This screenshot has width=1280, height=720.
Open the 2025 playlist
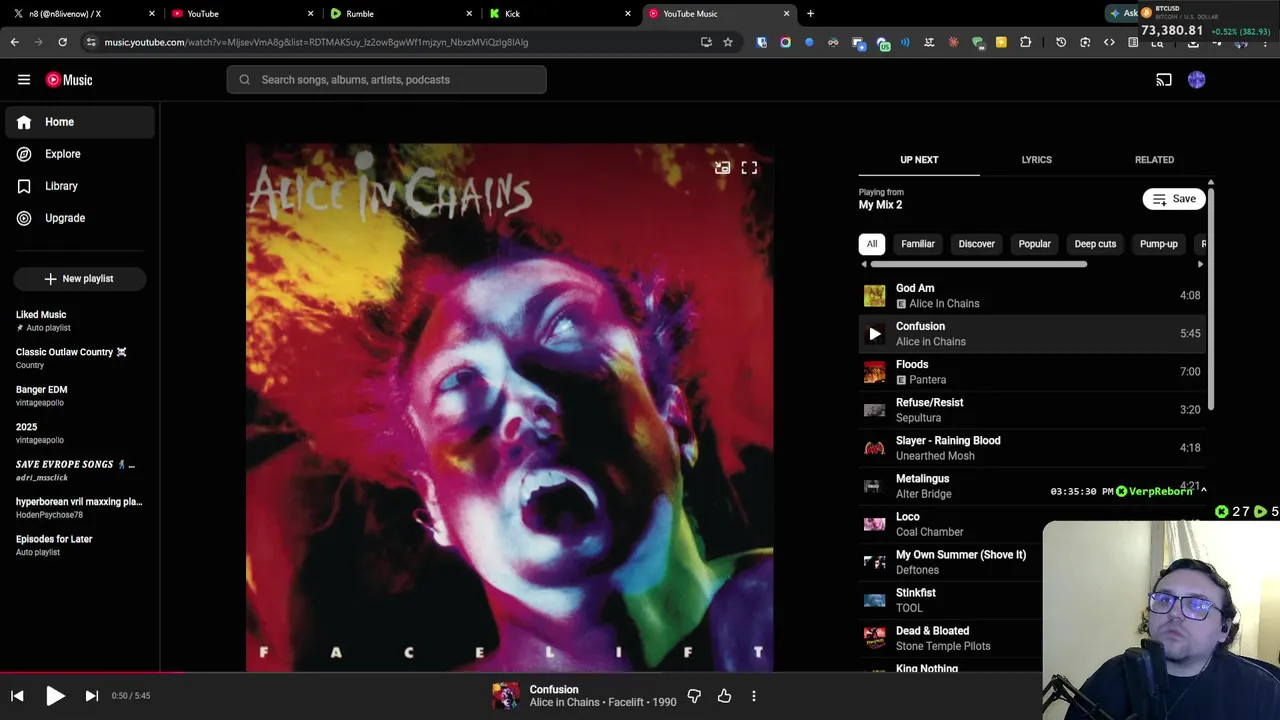coord(80,433)
